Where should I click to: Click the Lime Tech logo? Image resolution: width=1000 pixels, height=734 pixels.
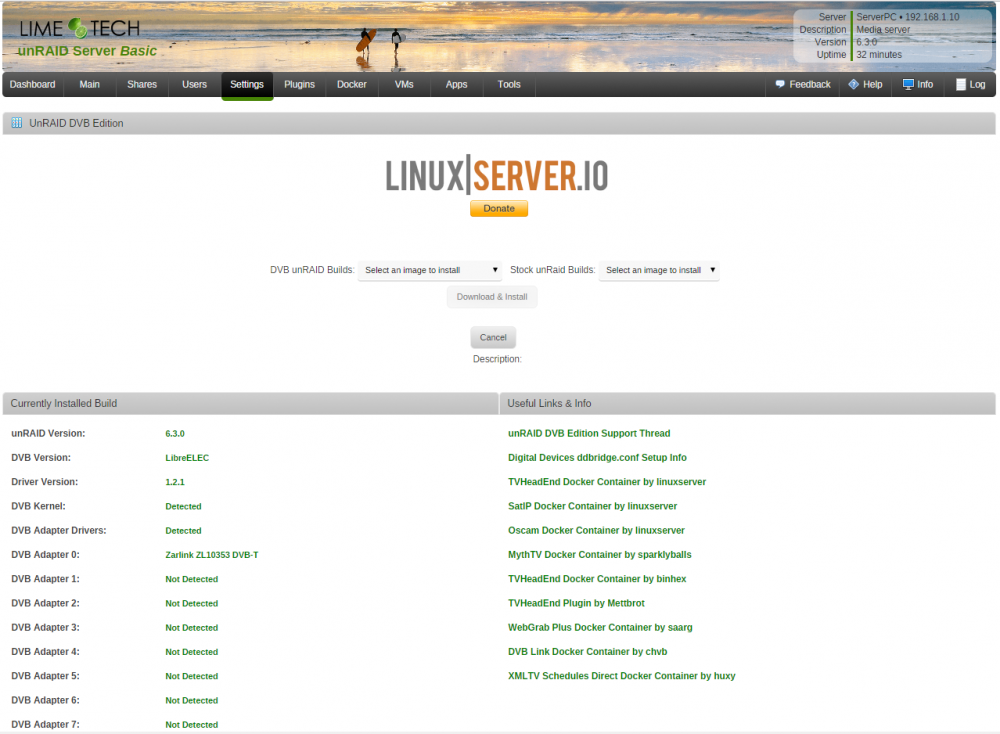pos(80,28)
